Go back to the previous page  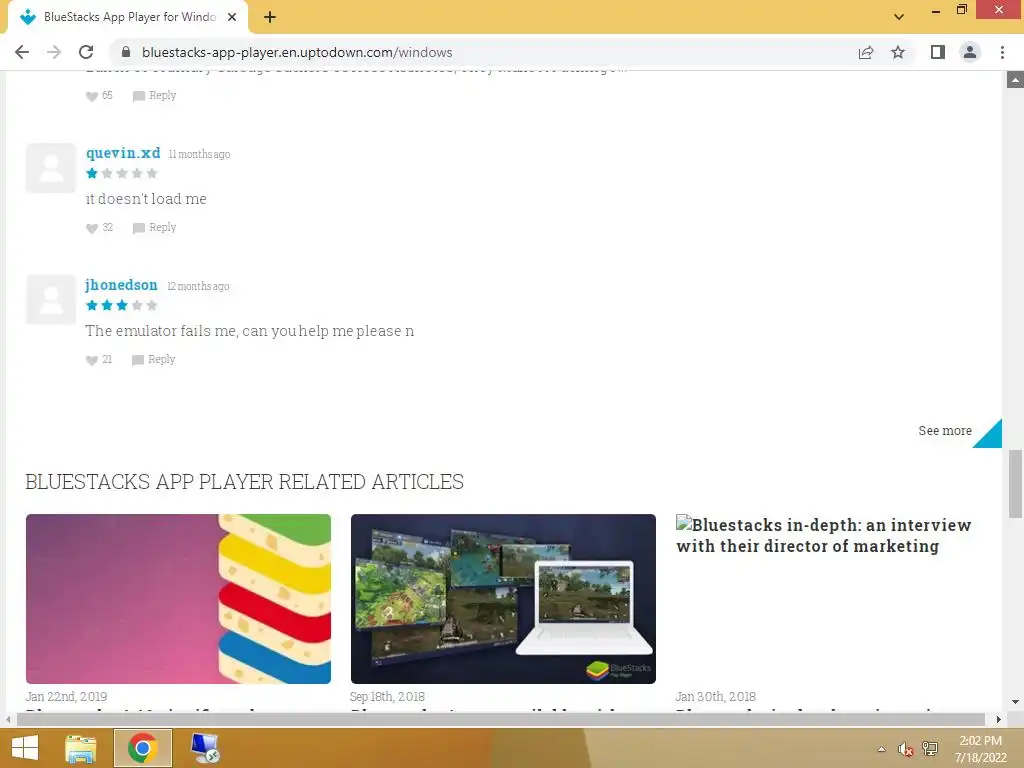tap(22, 52)
